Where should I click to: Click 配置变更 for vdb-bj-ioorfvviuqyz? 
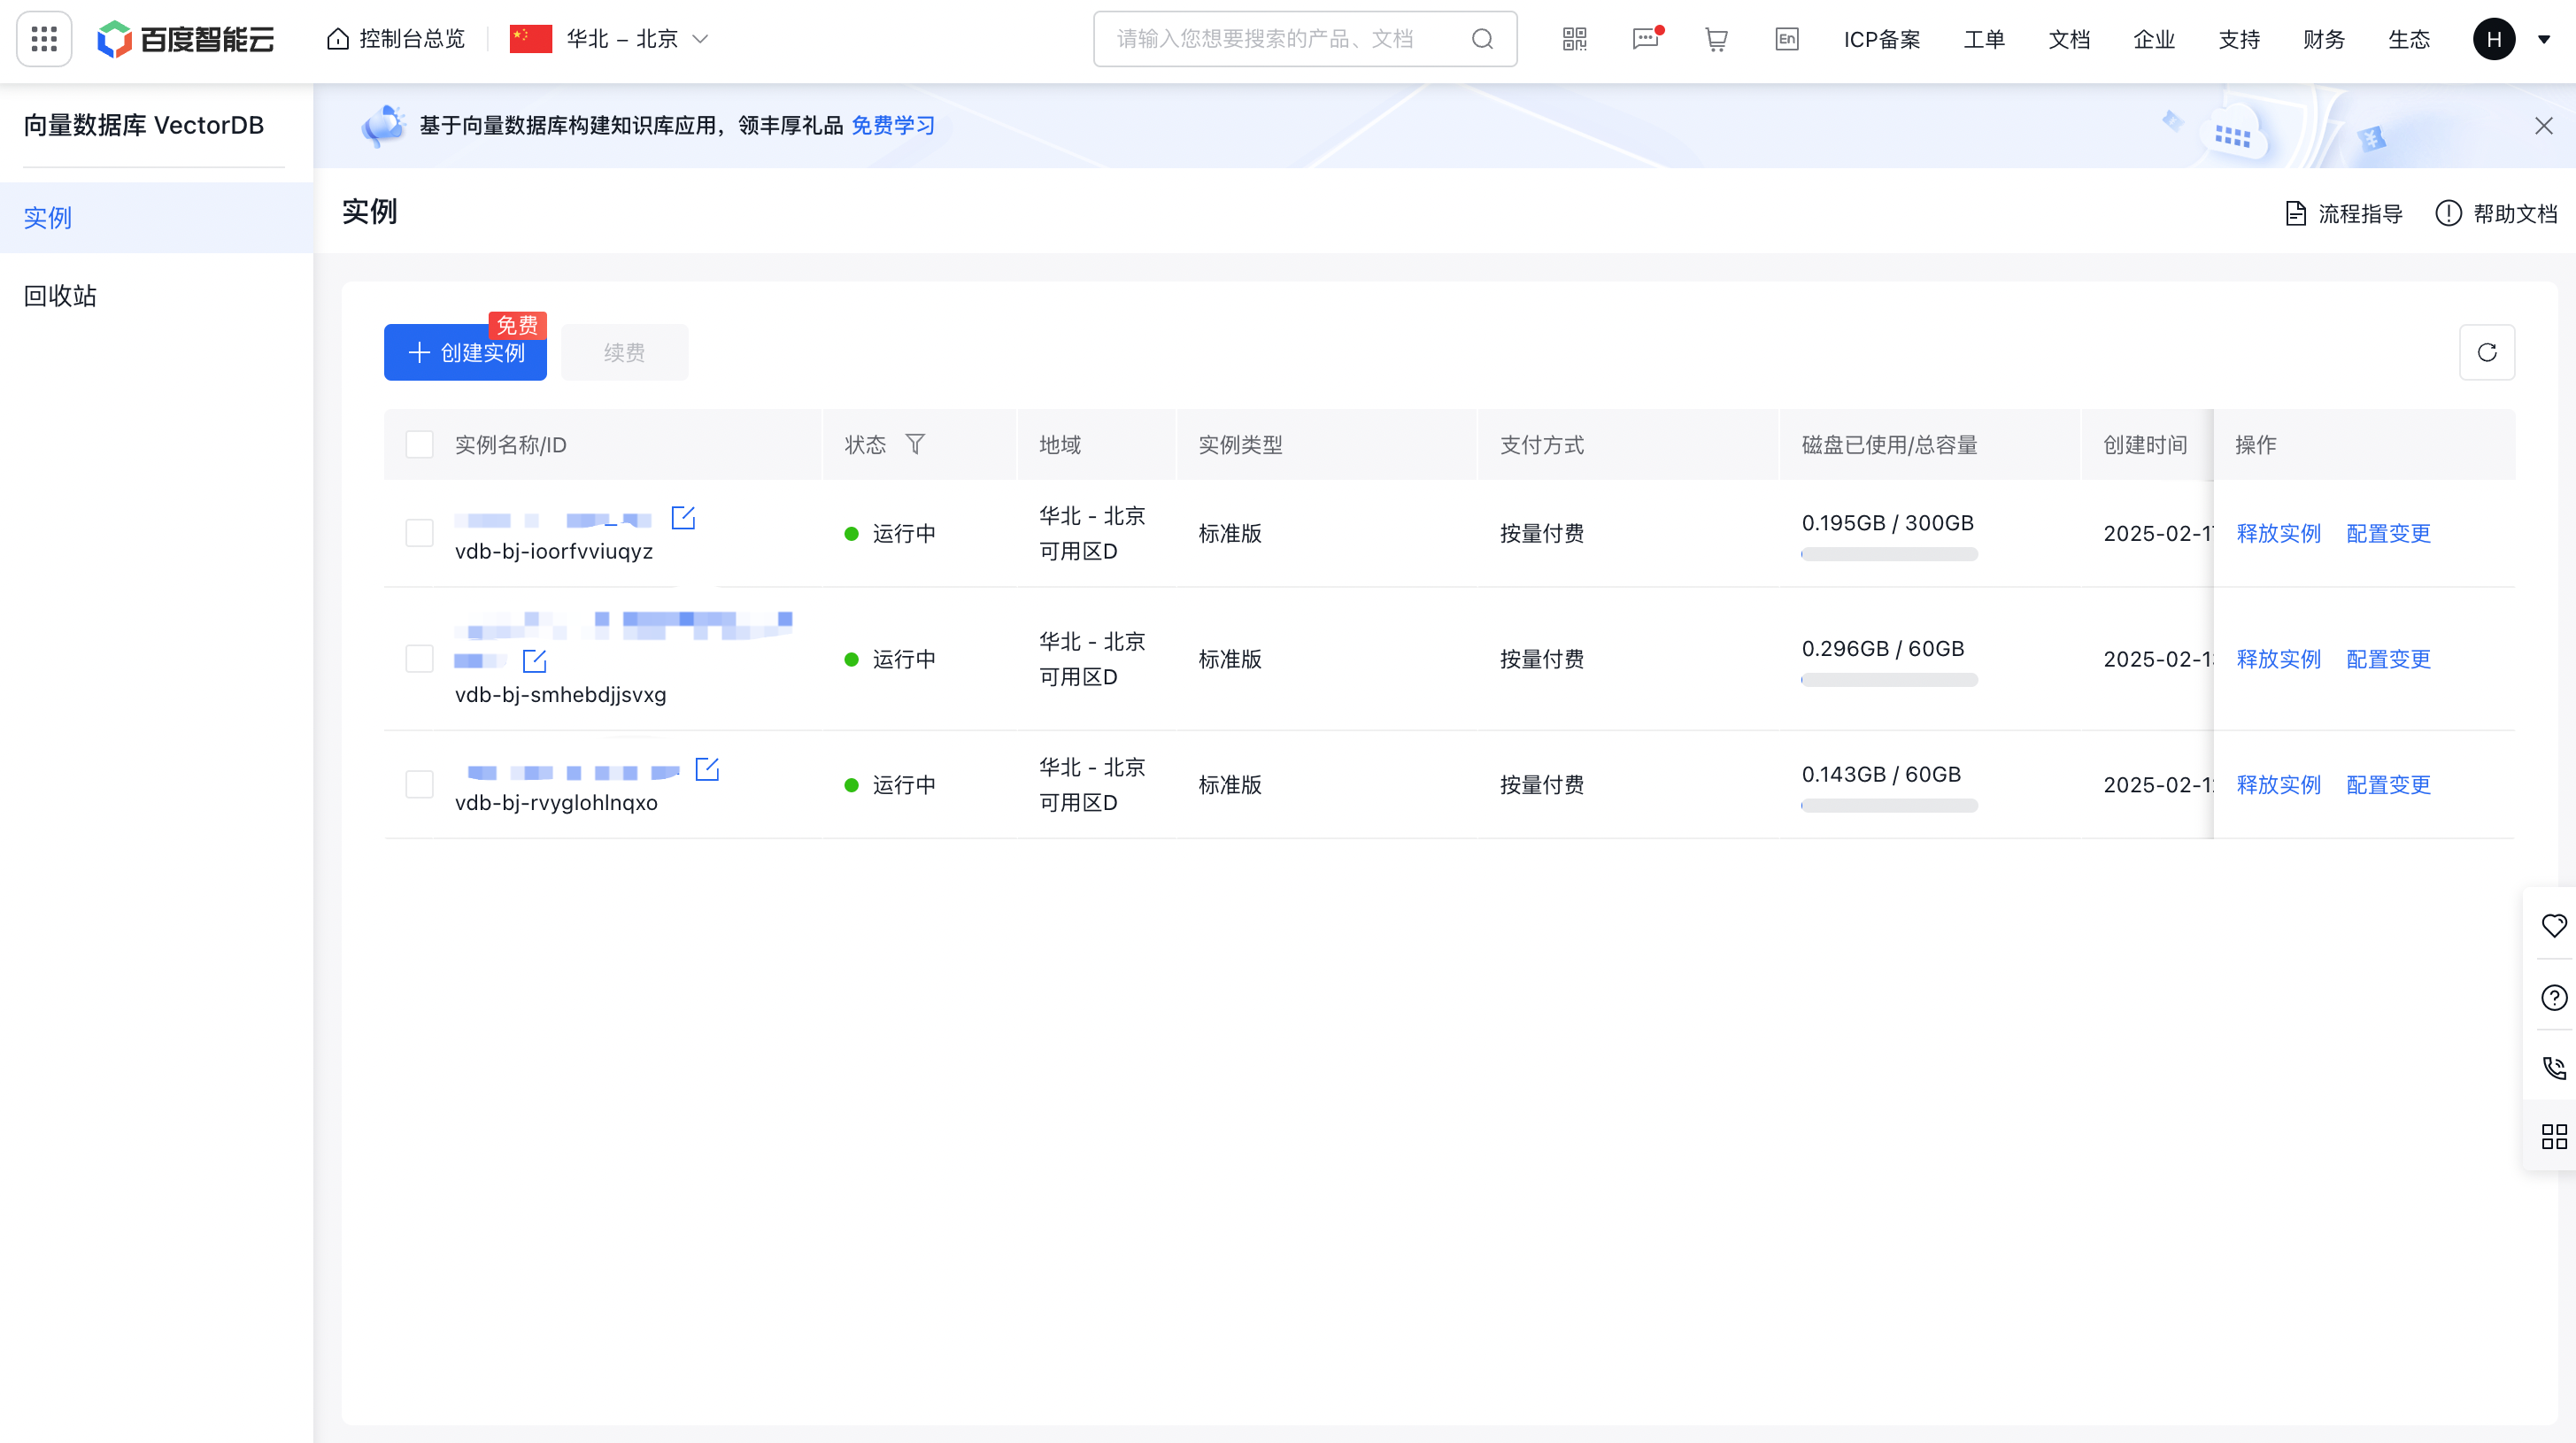click(x=2388, y=533)
